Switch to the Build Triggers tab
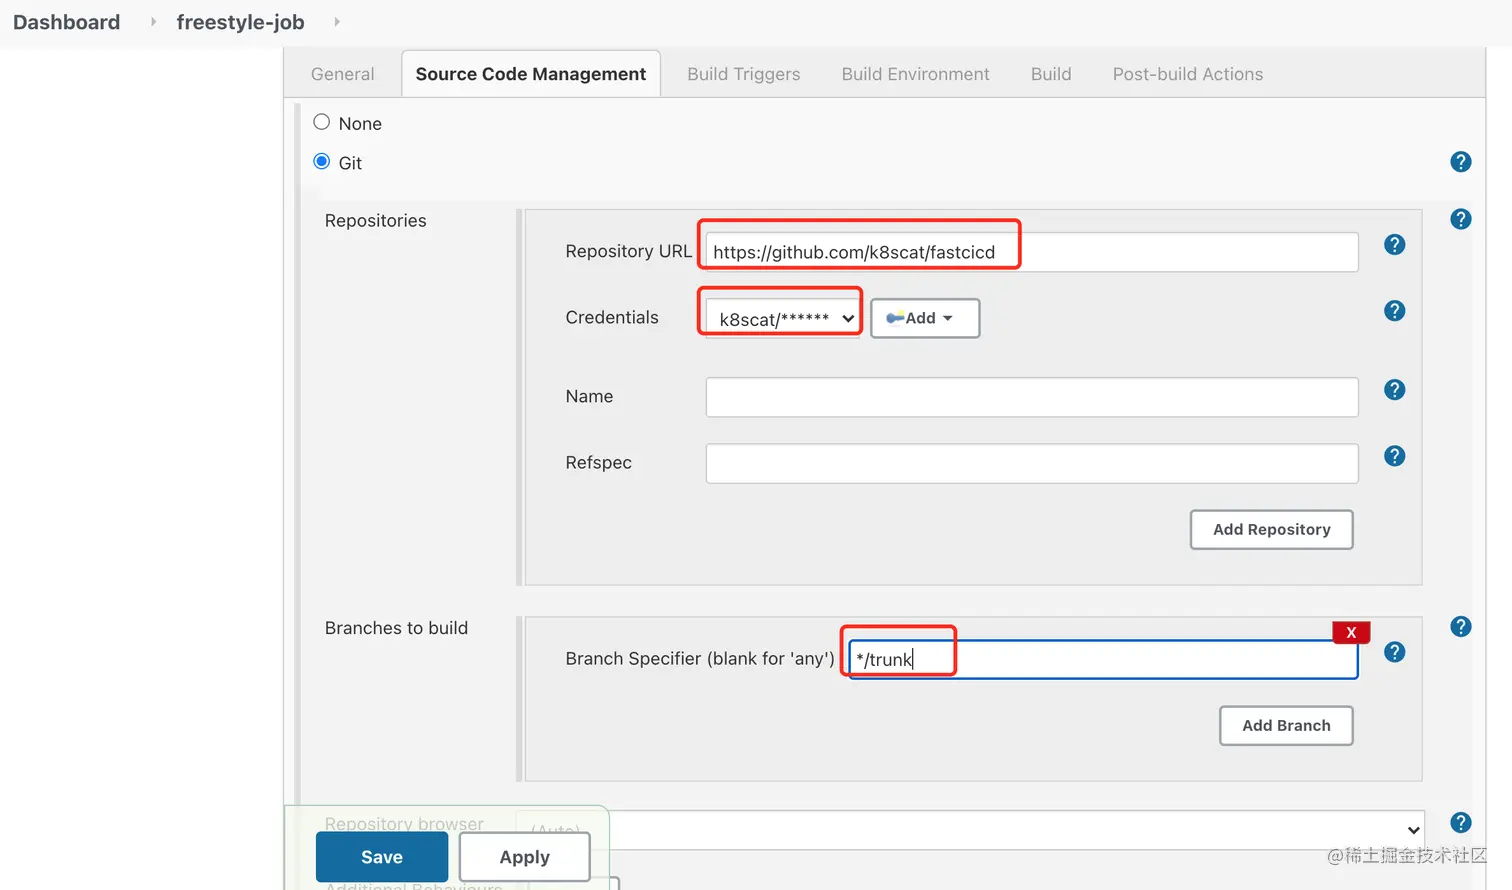Image resolution: width=1512 pixels, height=890 pixels. point(743,74)
